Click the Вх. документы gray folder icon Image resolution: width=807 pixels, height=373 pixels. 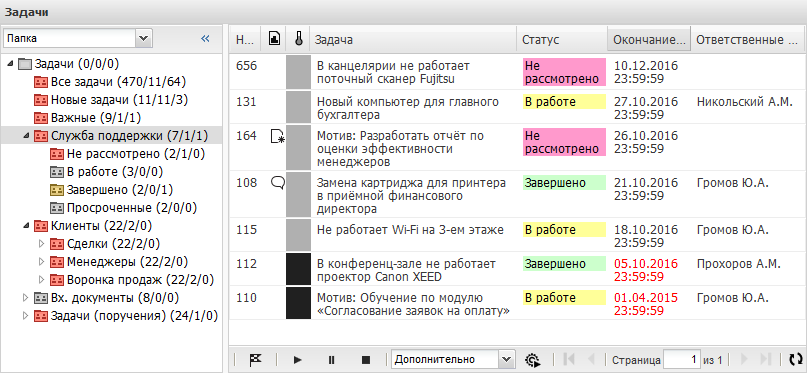[41, 298]
